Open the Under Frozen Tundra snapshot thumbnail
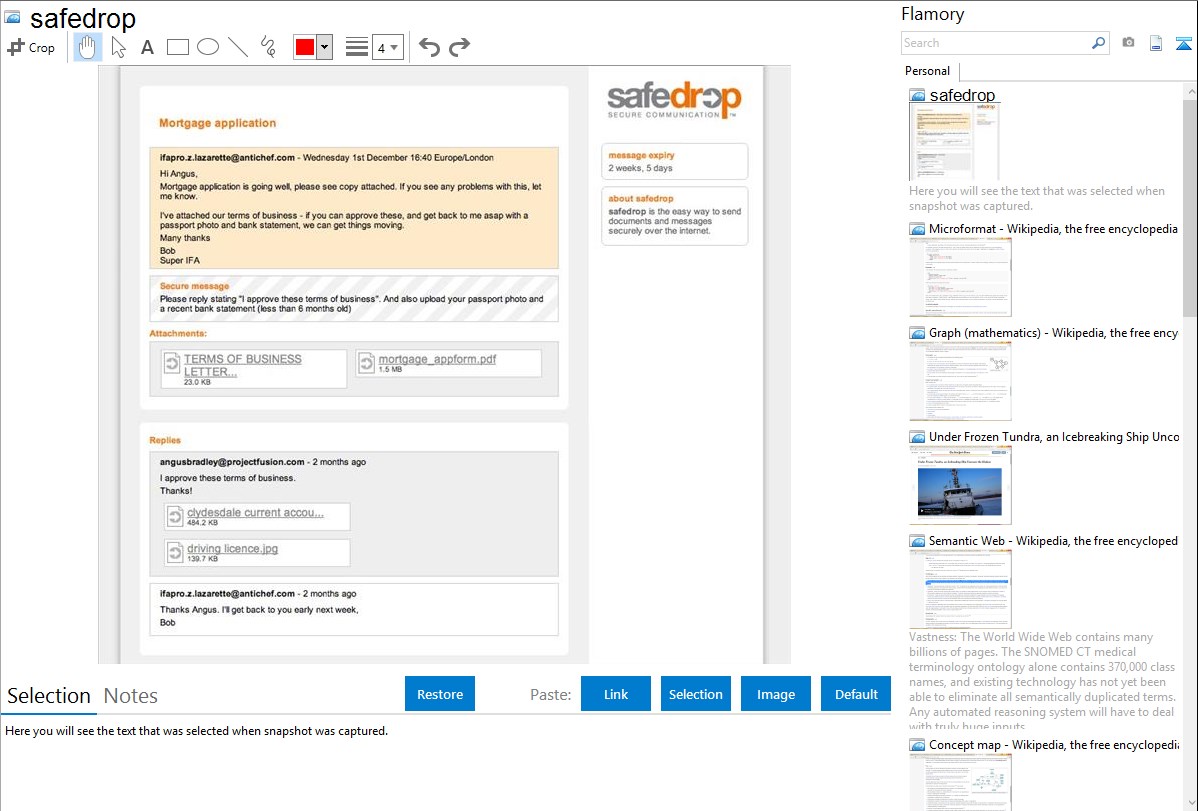Screen dimensions: 1198x811 (960, 485)
